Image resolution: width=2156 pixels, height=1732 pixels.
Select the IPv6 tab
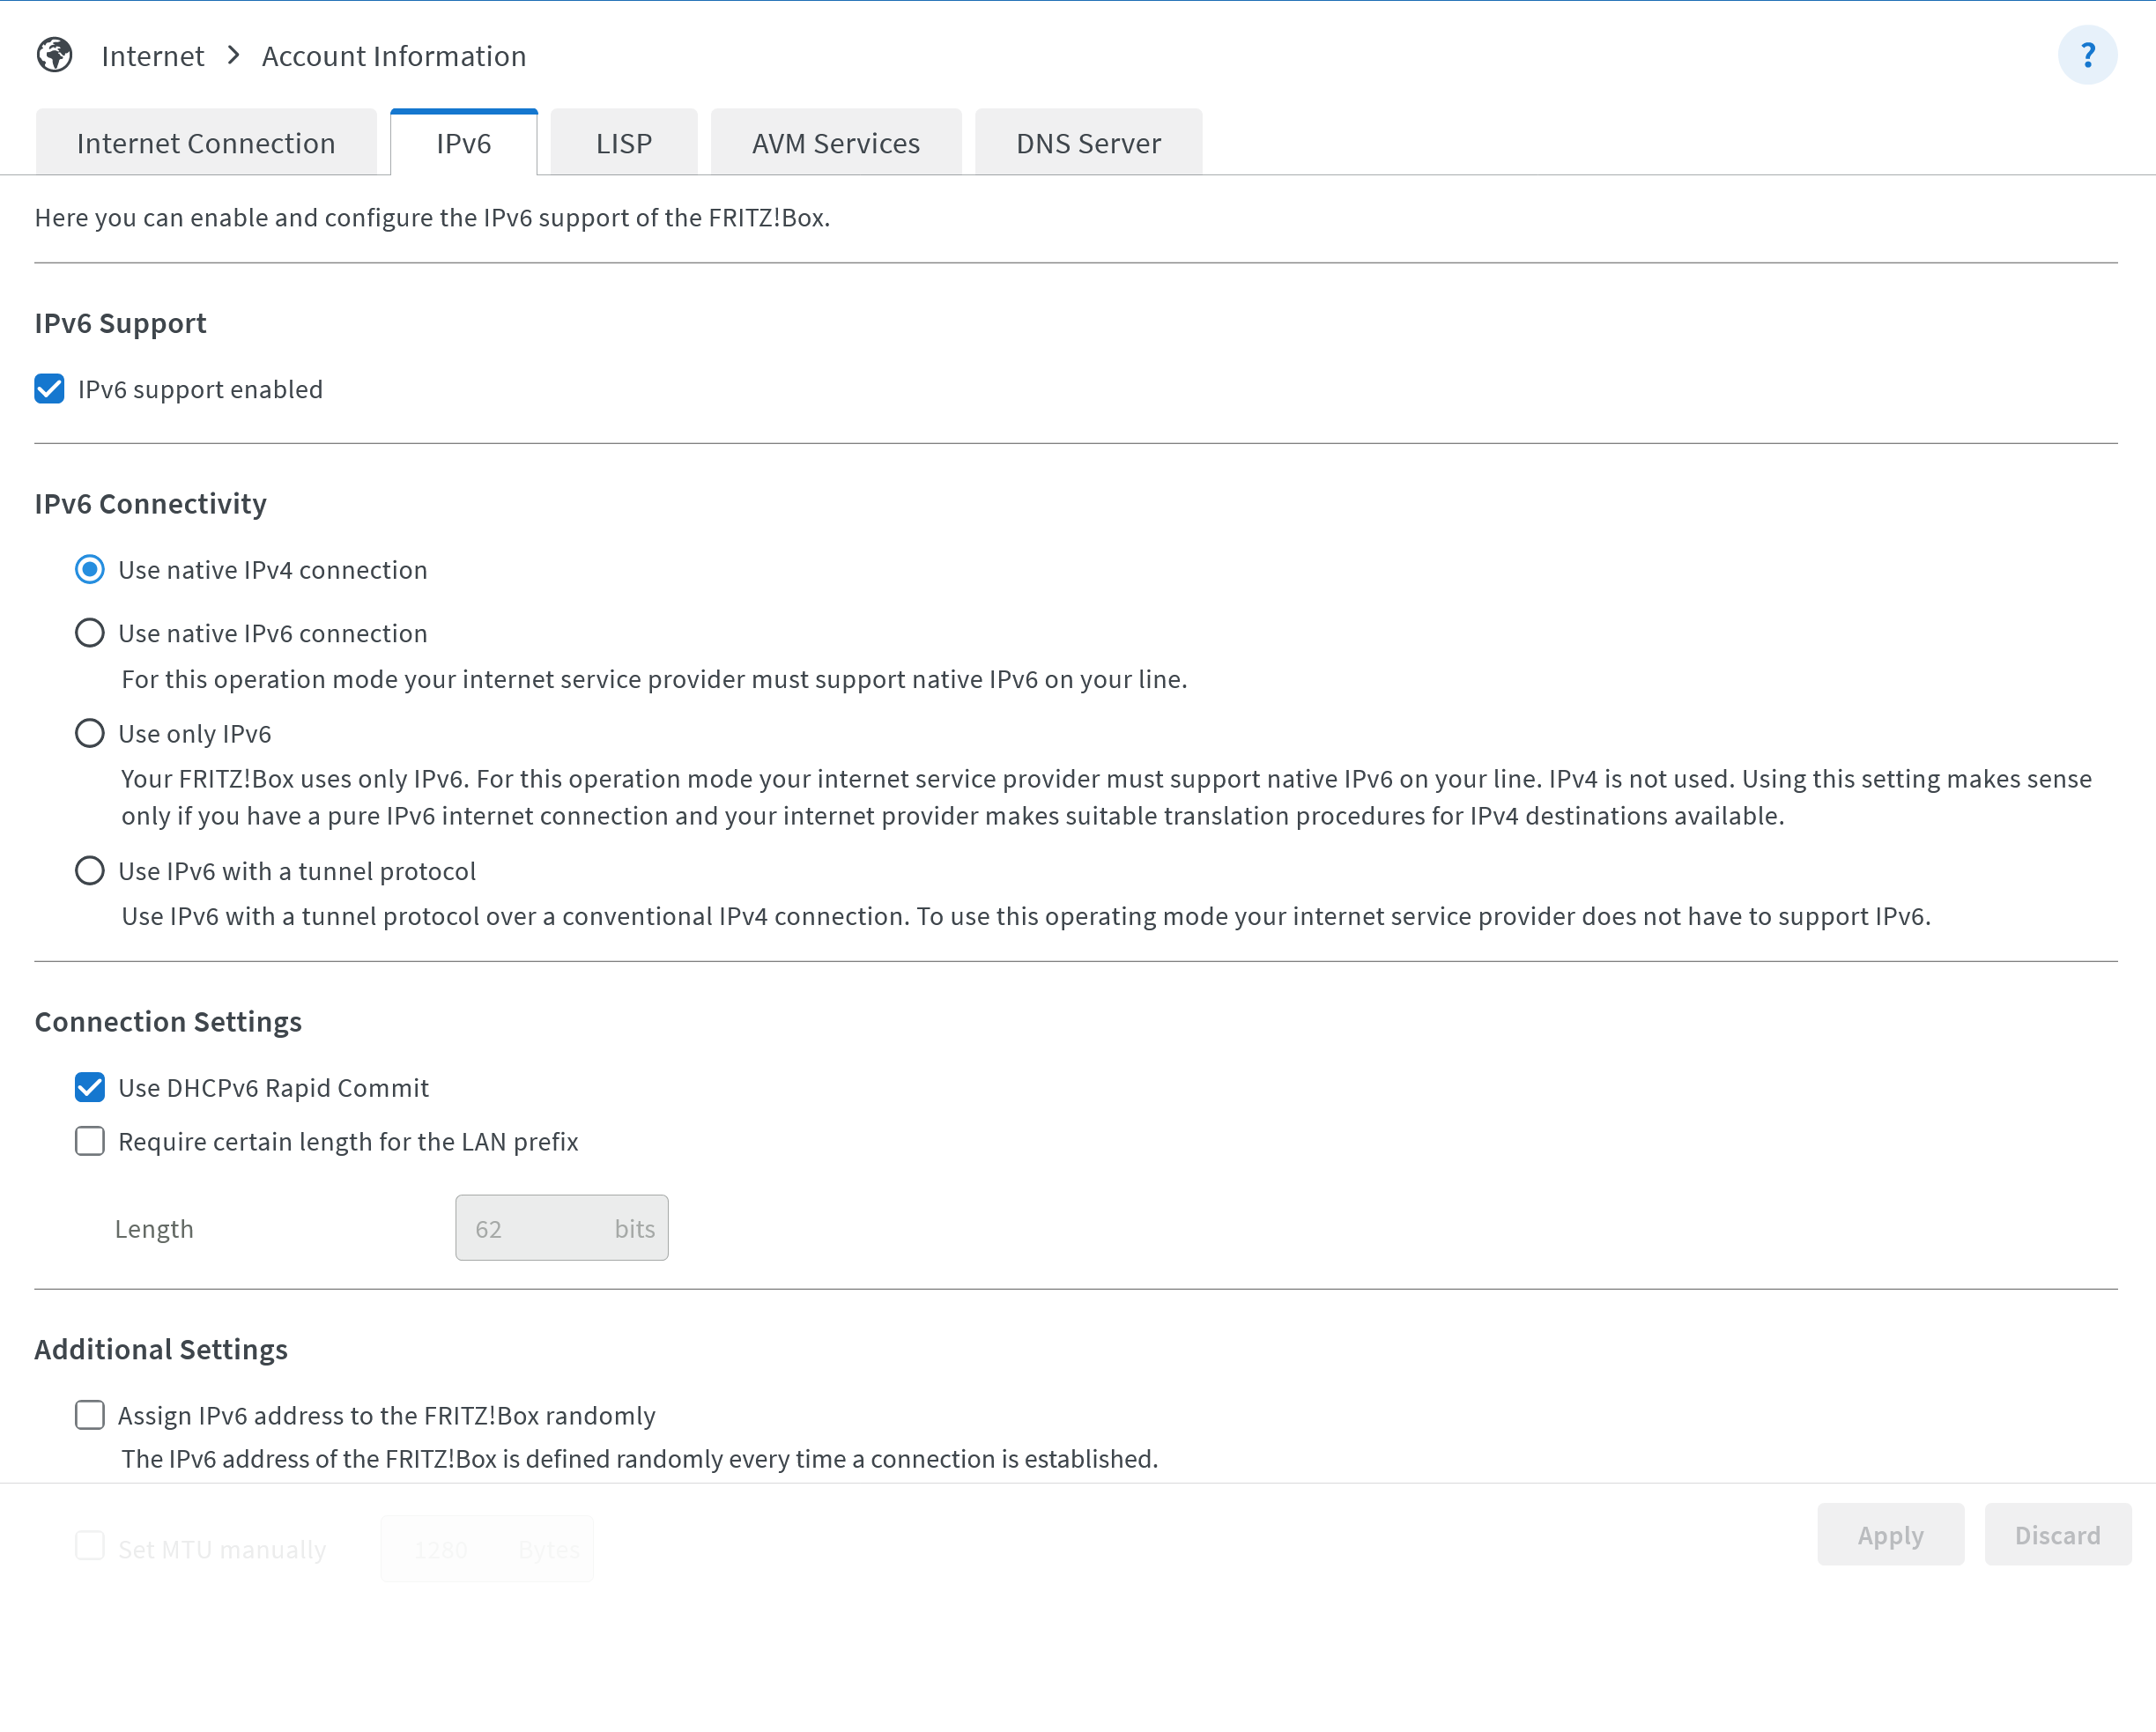tap(463, 143)
